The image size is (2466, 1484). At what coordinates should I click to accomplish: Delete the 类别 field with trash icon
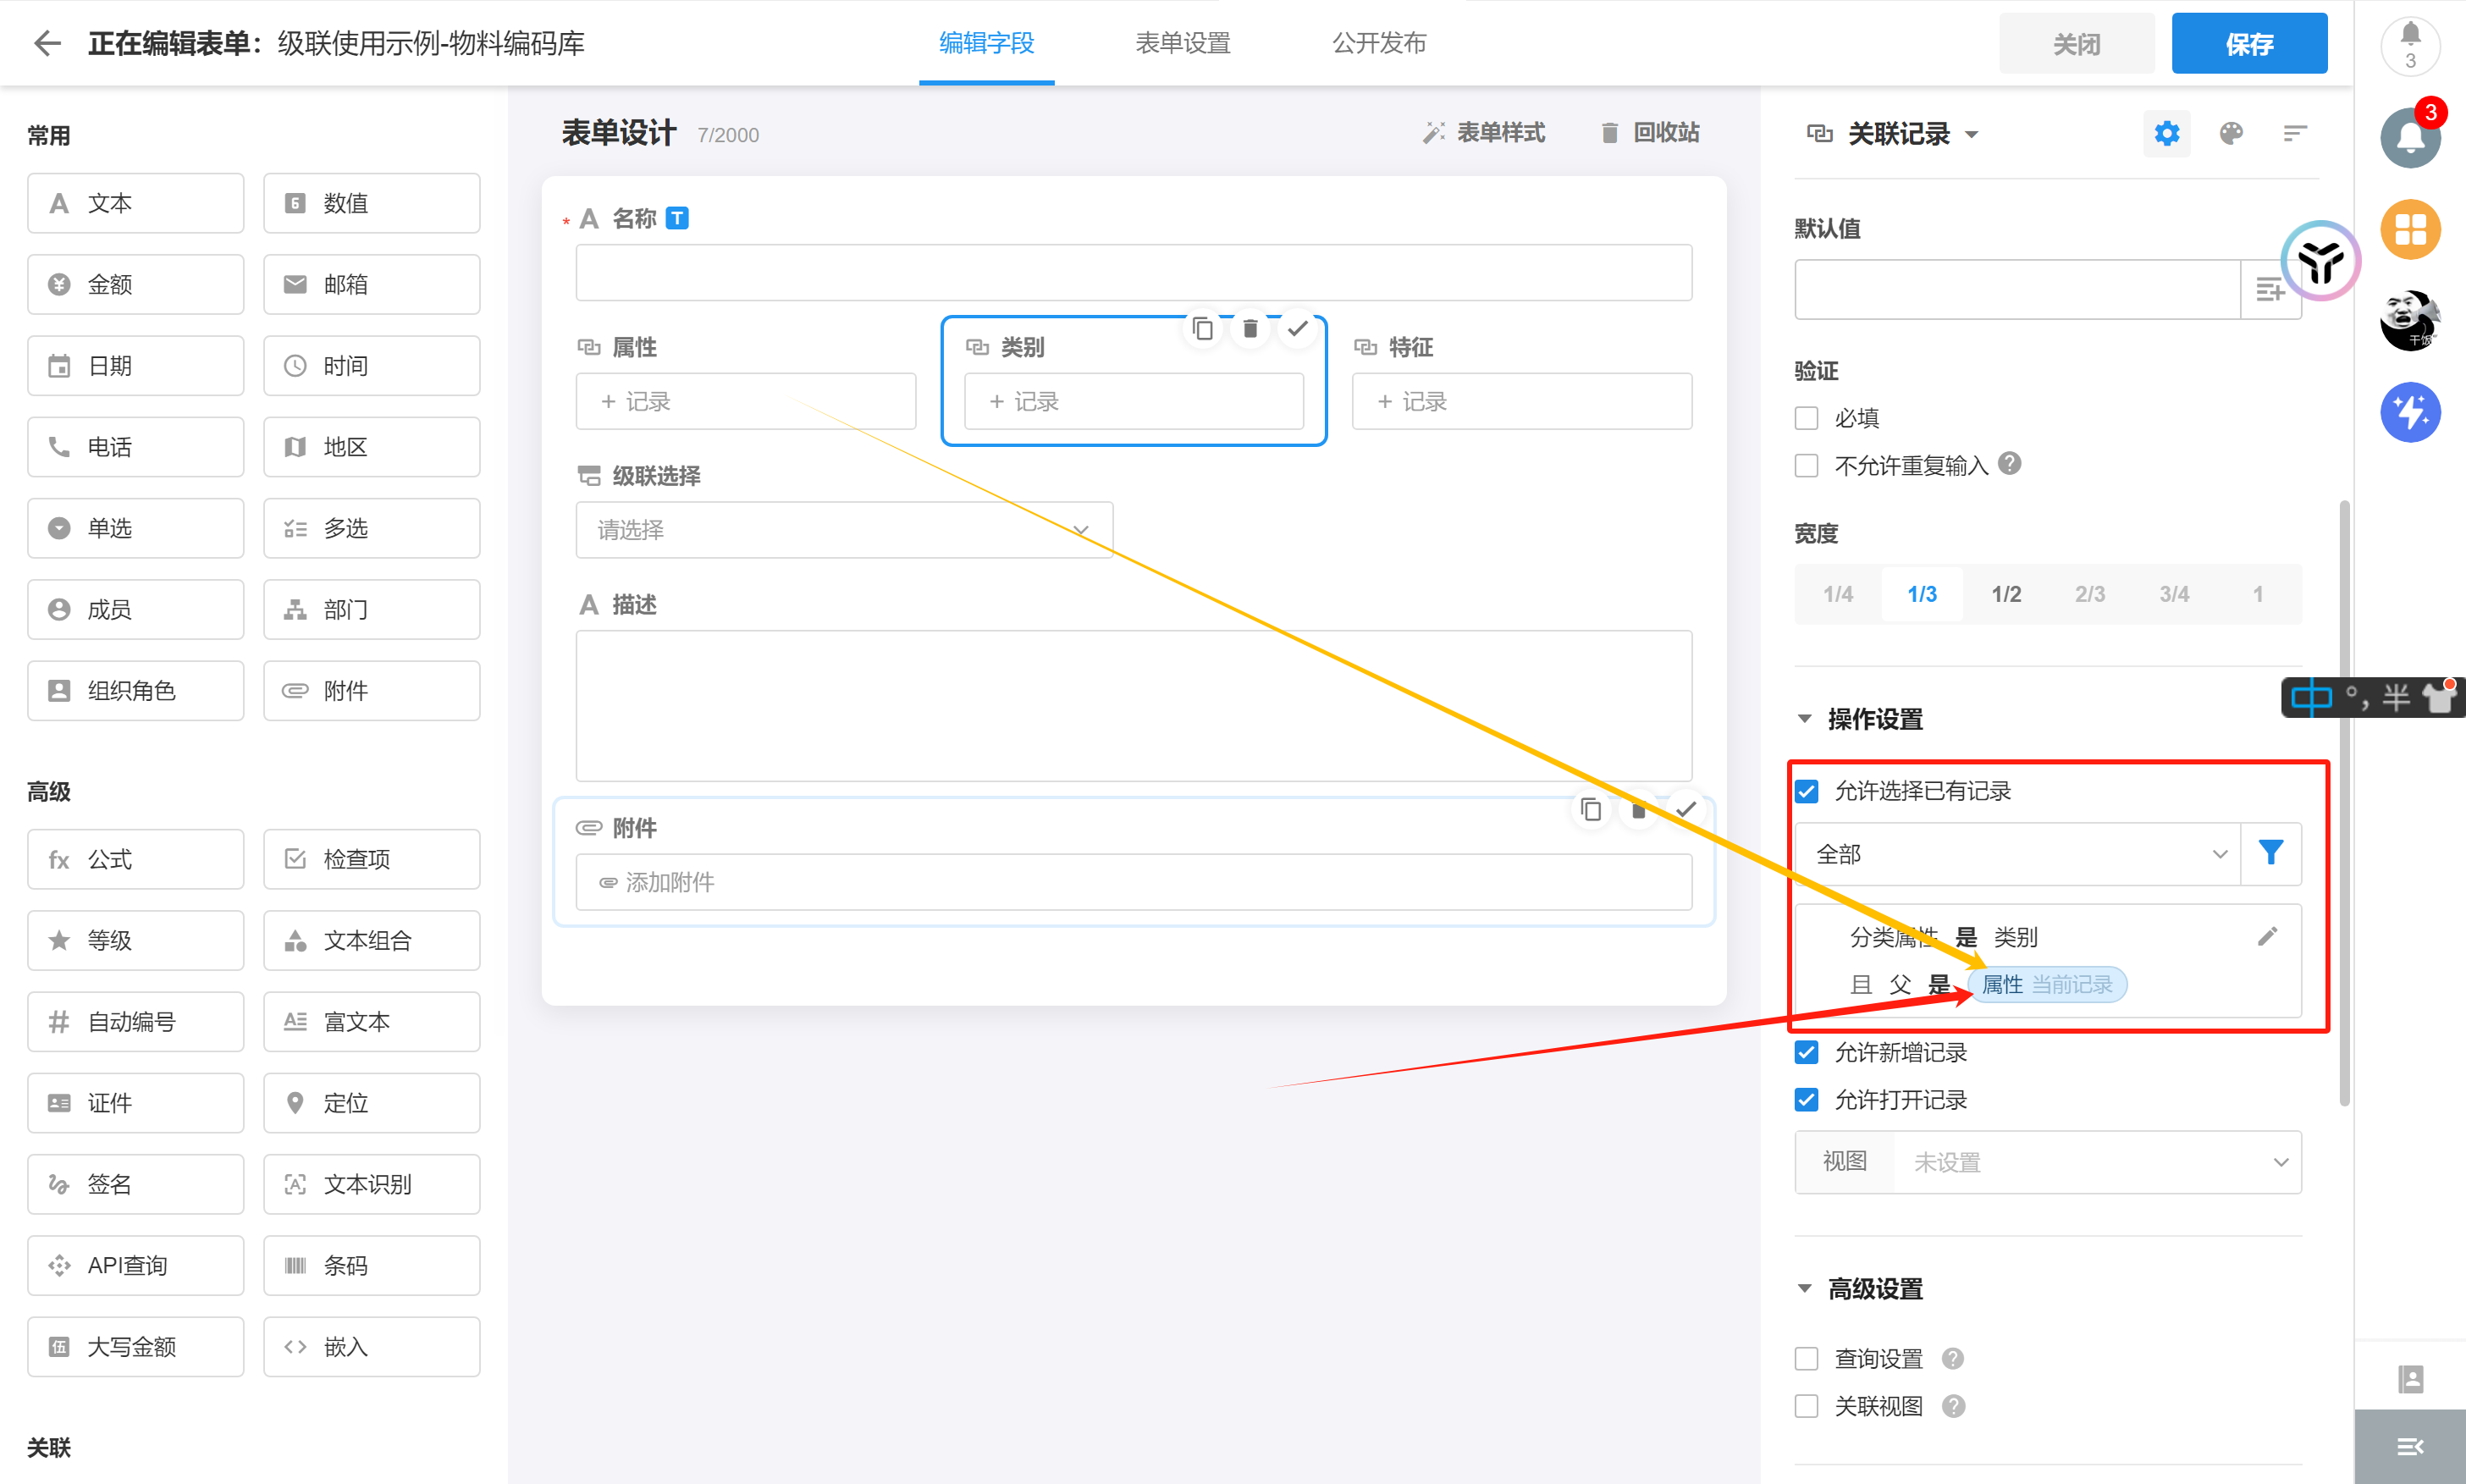[x=1250, y=328]
